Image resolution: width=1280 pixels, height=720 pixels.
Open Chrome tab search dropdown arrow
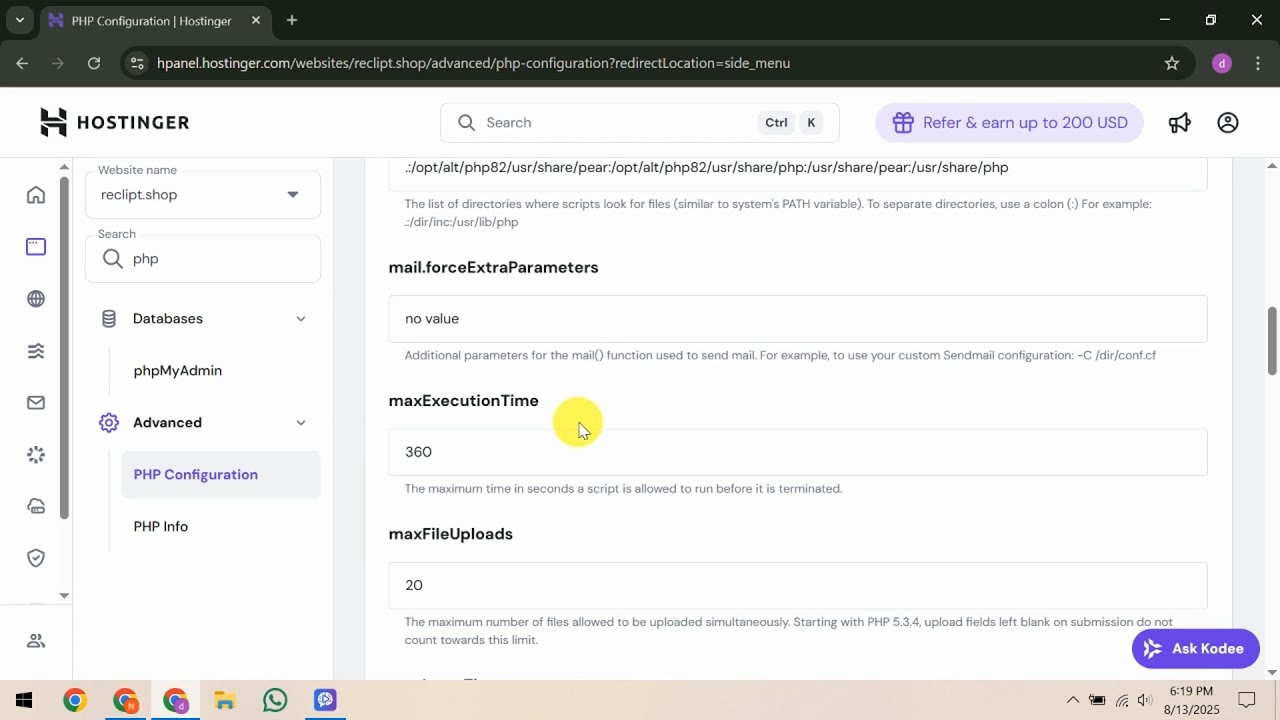tap(19, 20)
